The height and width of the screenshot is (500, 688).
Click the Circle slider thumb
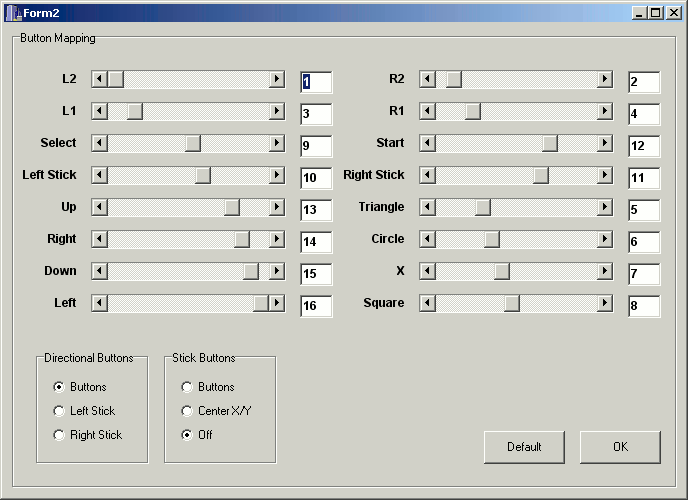click(492, 239)
